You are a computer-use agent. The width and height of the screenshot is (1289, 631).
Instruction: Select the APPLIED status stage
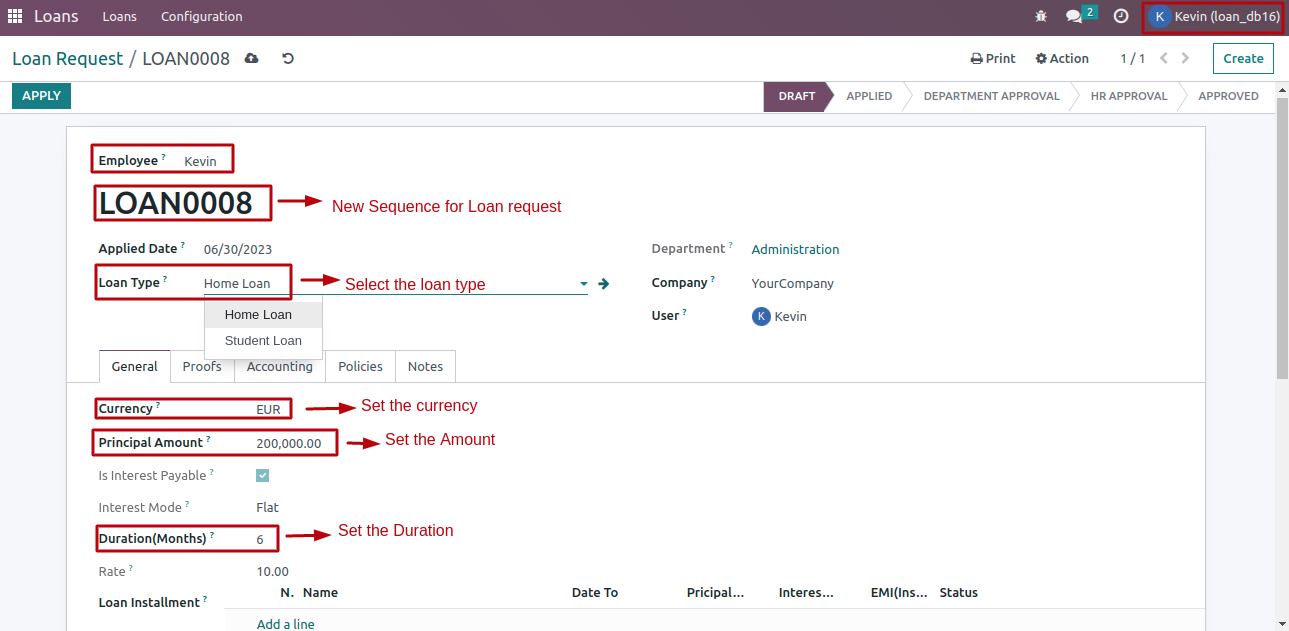pyautogui.click(x=869, y=96)
